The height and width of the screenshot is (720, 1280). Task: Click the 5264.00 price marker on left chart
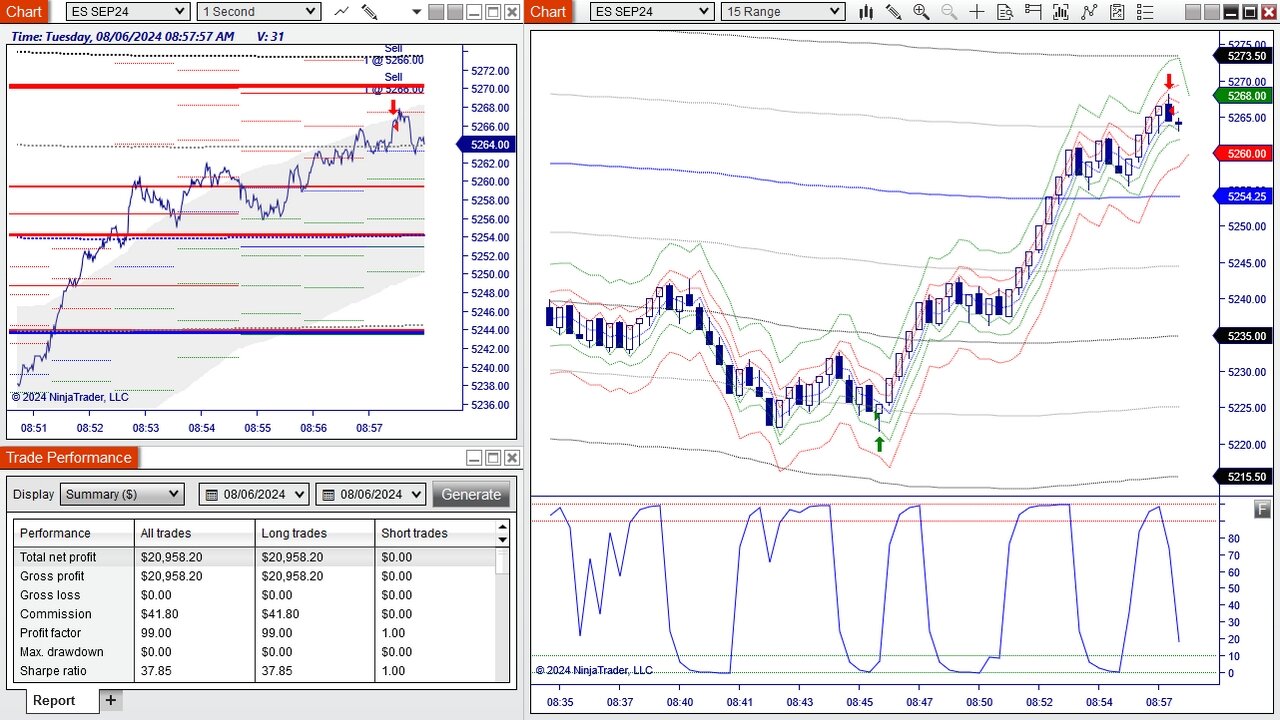[488, 145]
